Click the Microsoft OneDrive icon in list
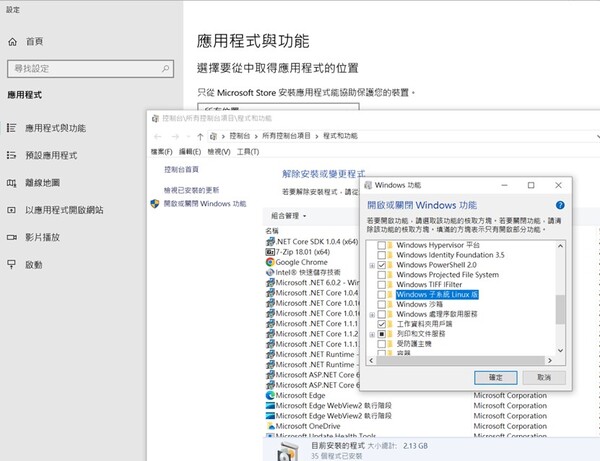This screenshot has height=461, width=600. (270, 426)
